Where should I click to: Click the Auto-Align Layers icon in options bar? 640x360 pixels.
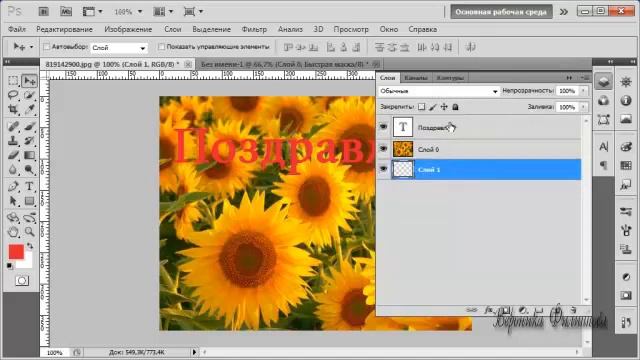coord(471,47)
